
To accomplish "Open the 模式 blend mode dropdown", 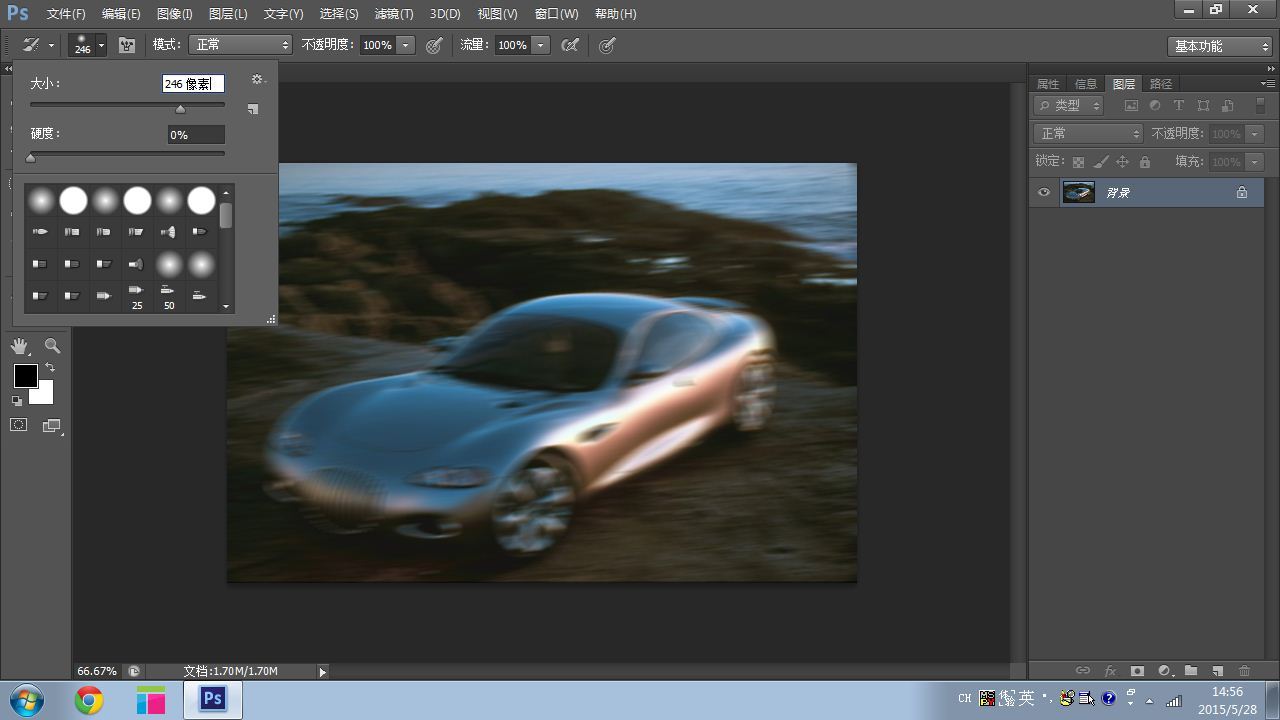I will click(x=242, y=45).
